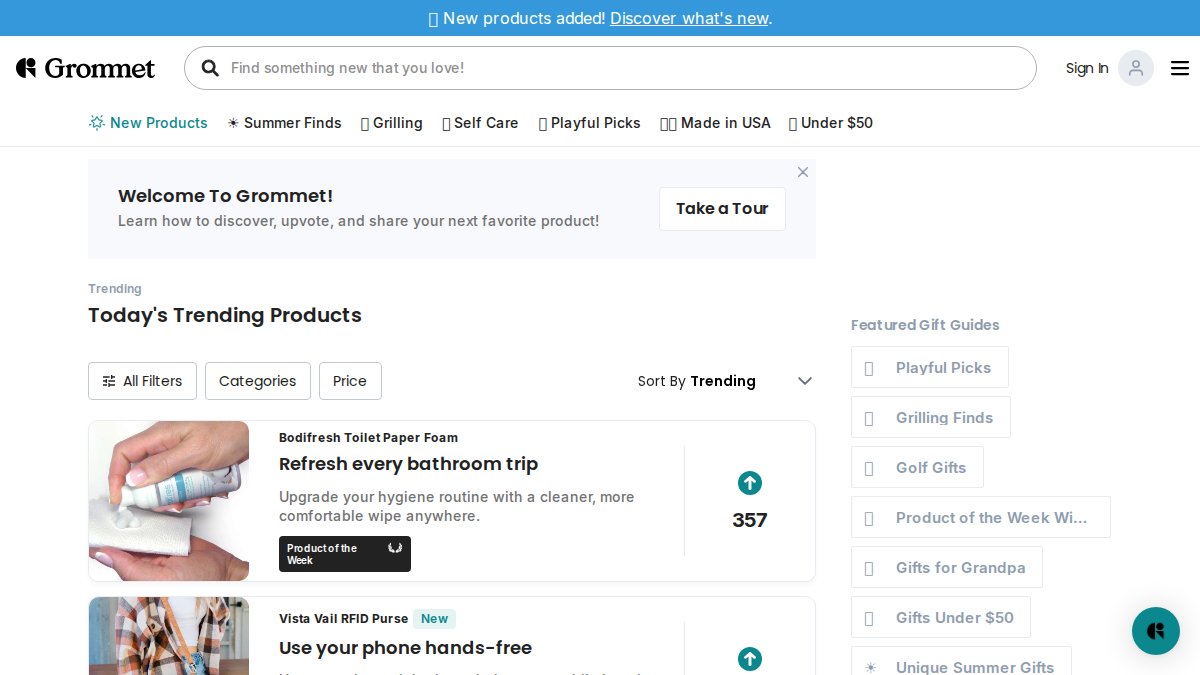Open the Made in USA category
The image size is (1200, 675).
point(715,123)
